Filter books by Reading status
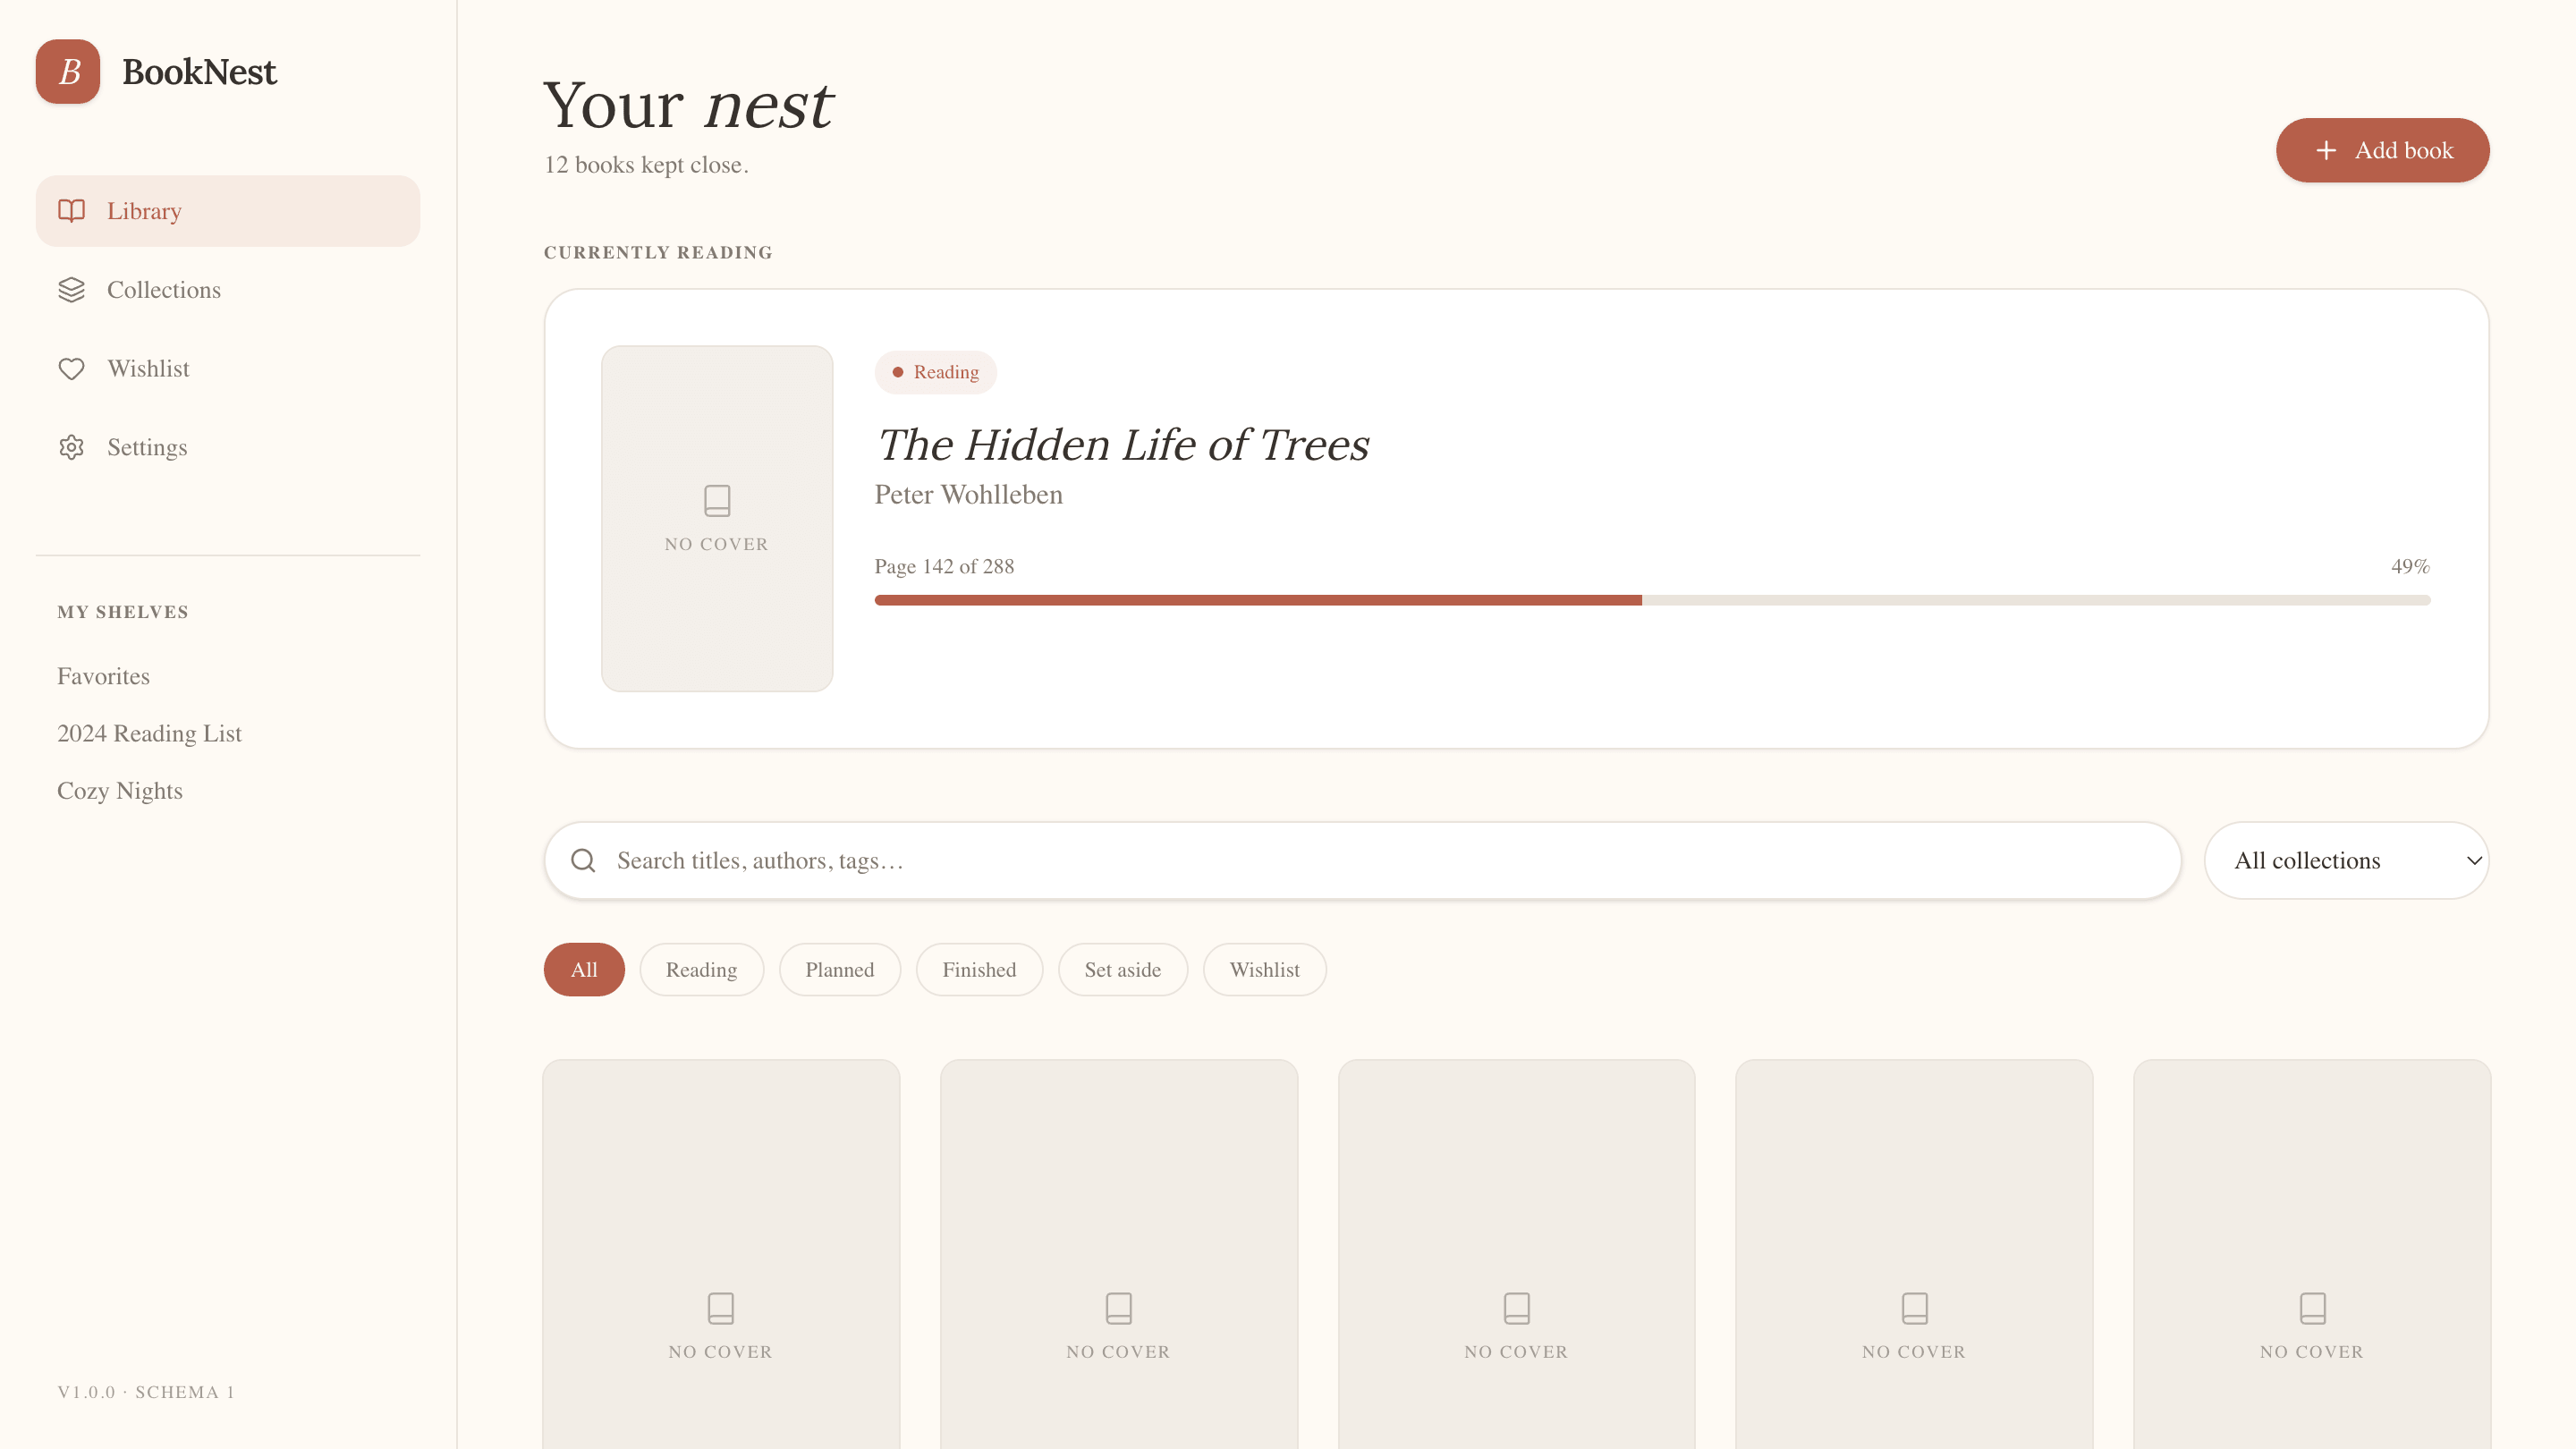 pyautogui.click(x=701, y=970)
